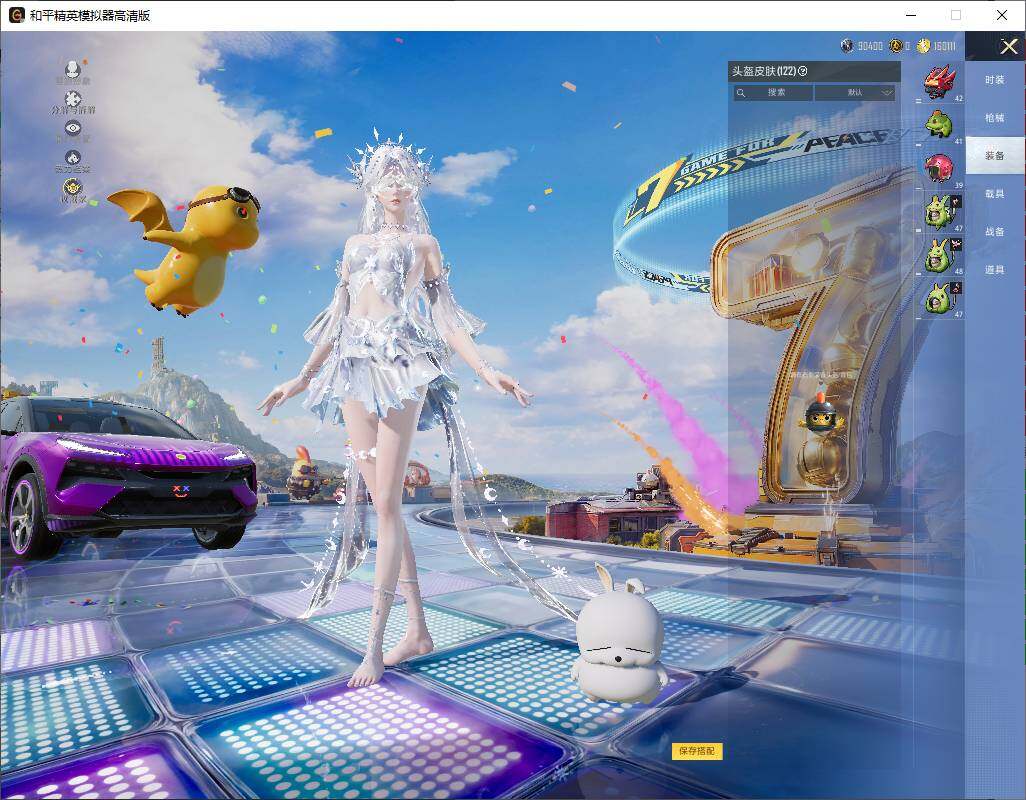Click the gold badge icon on left

tap(73, 190)
